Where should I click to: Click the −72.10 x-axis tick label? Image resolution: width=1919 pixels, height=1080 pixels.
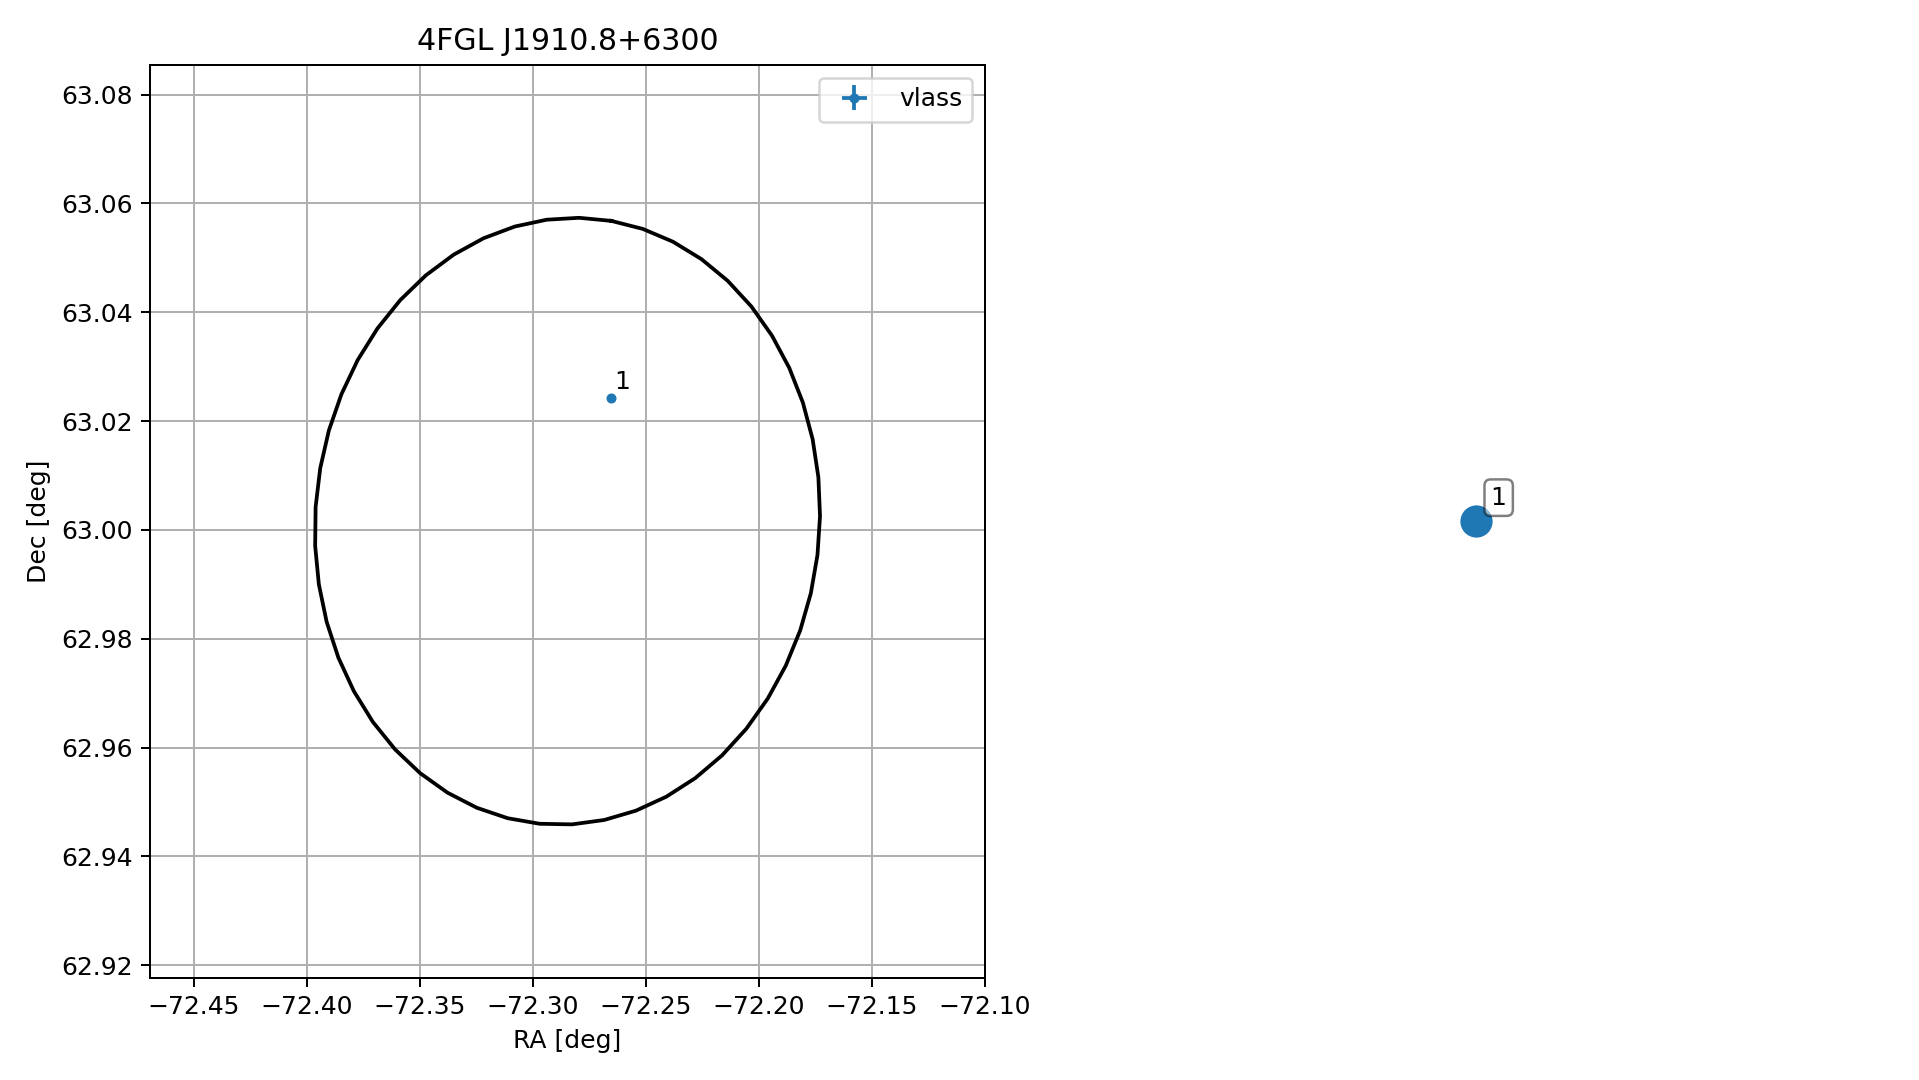(985, 1006)
